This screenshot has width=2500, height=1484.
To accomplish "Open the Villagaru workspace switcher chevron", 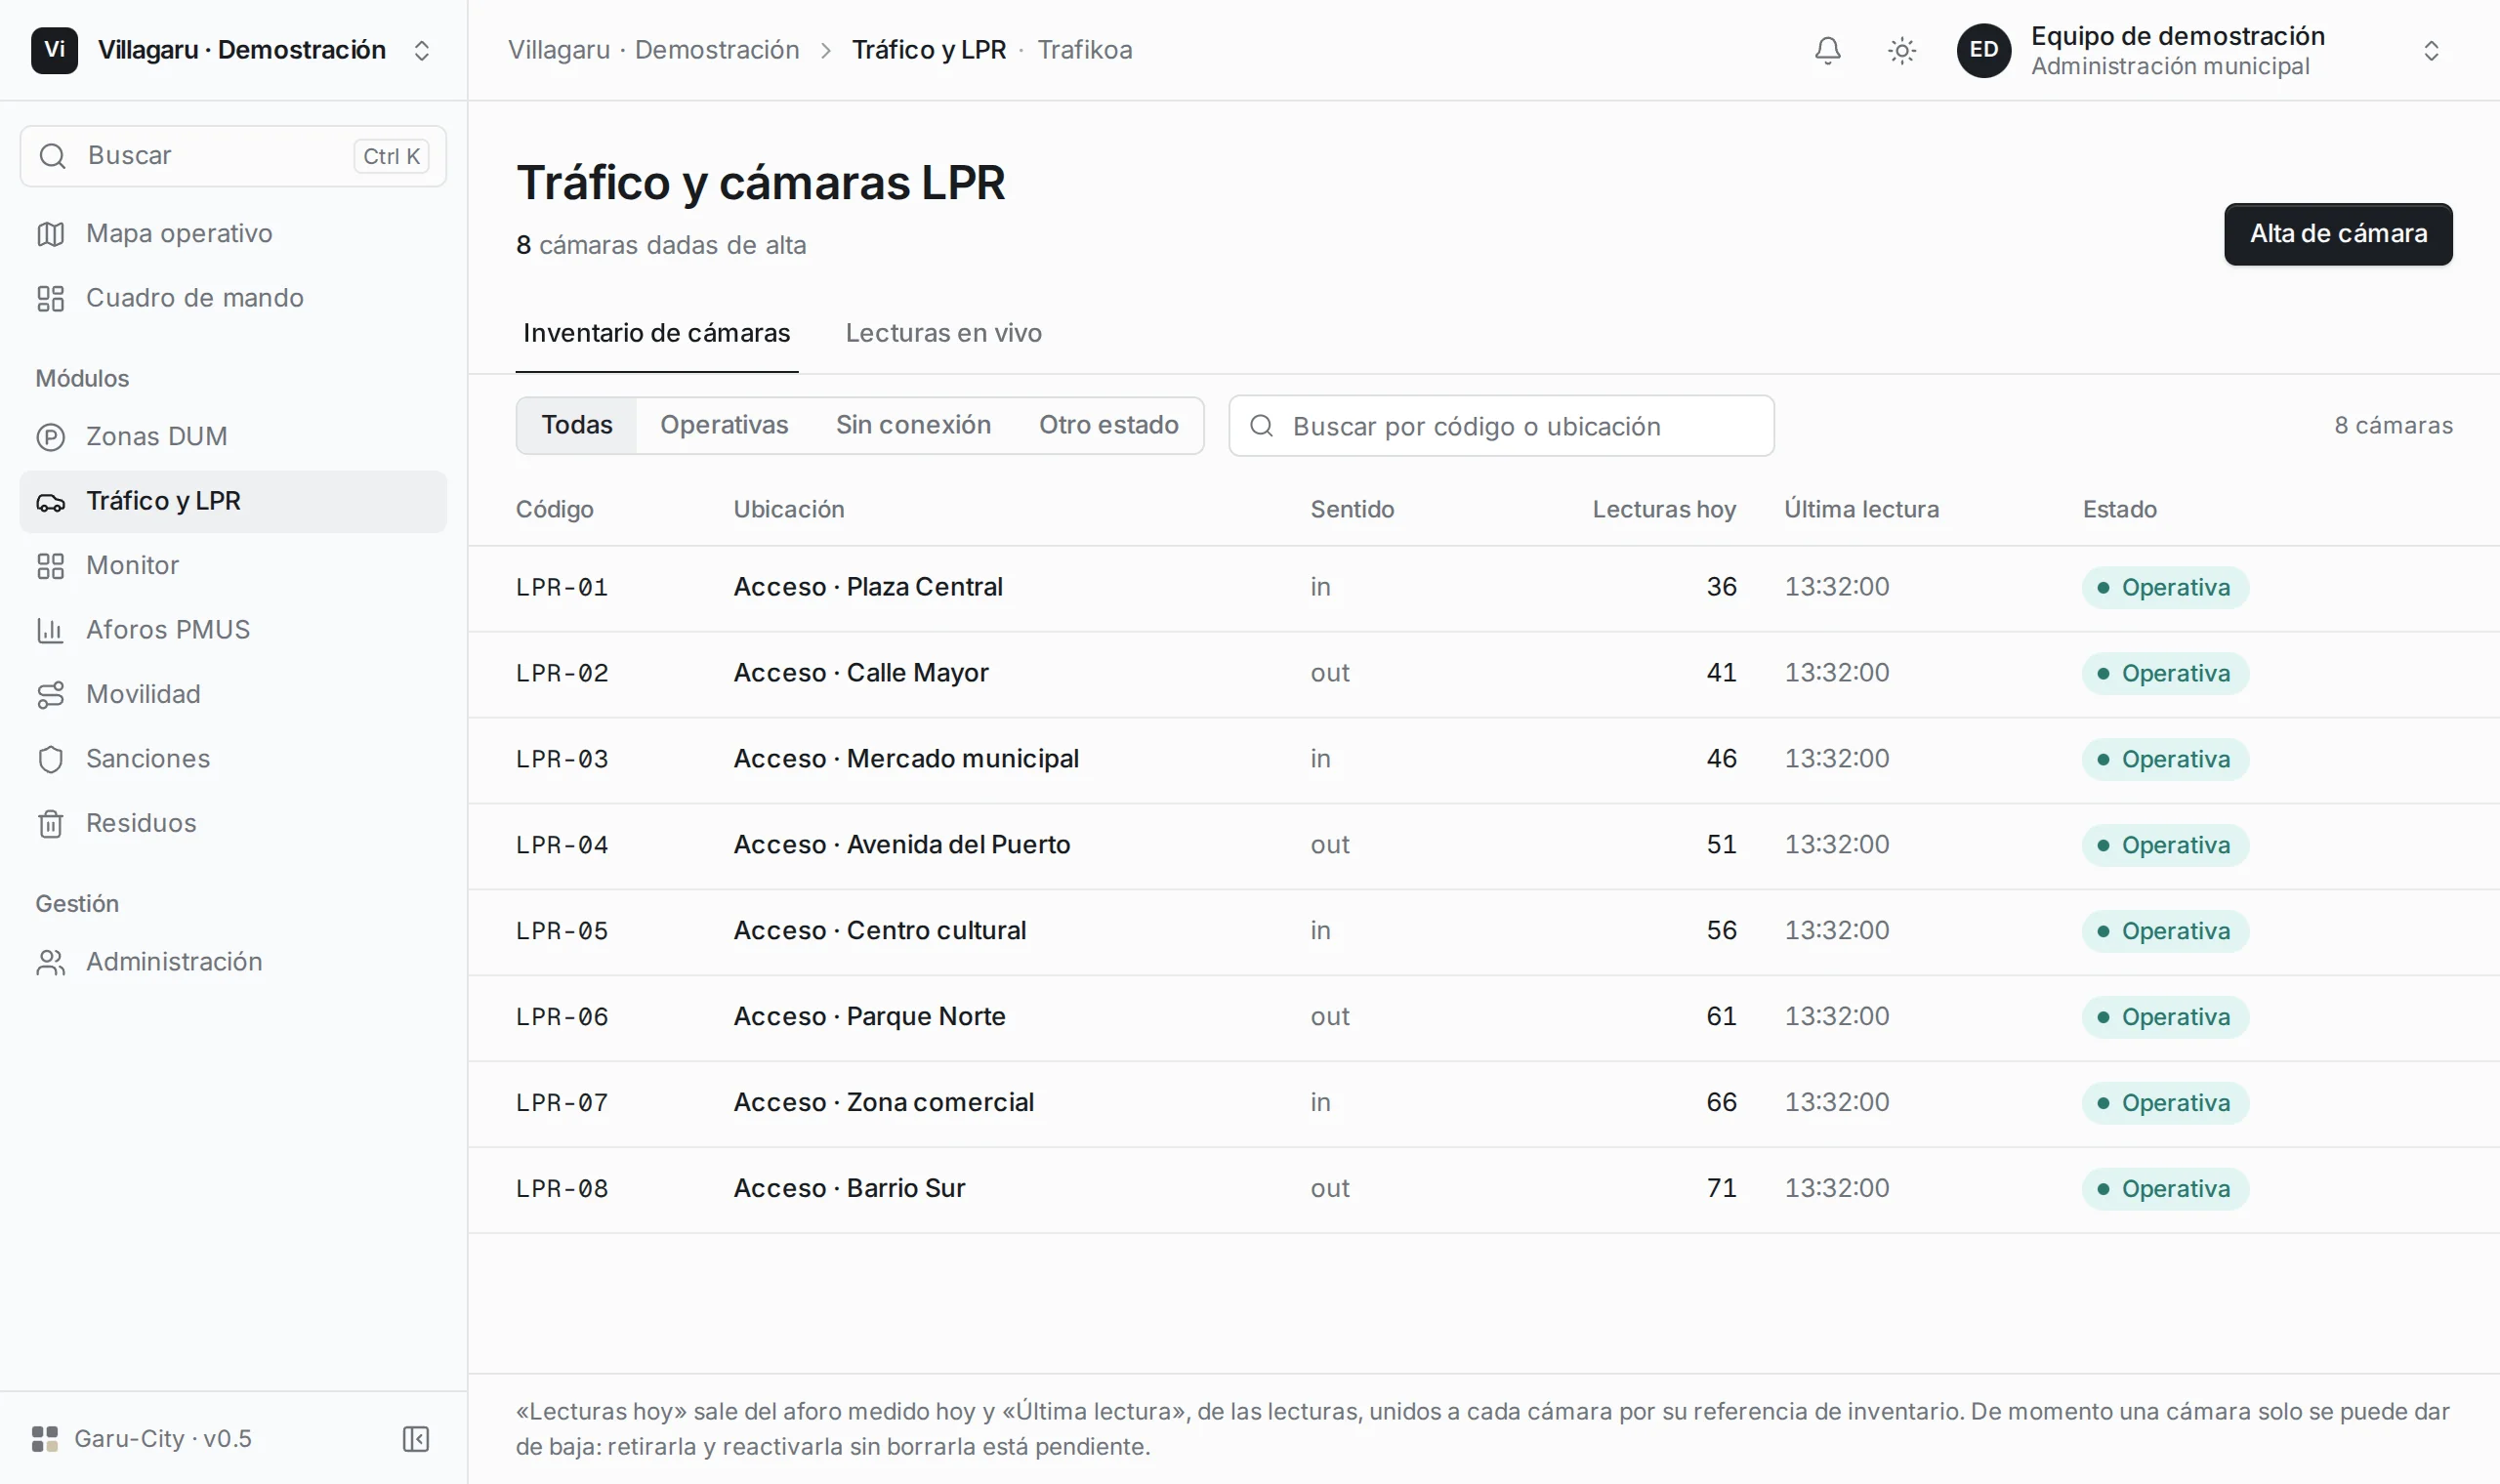I will pyautogui.click(x=422, y=50).
